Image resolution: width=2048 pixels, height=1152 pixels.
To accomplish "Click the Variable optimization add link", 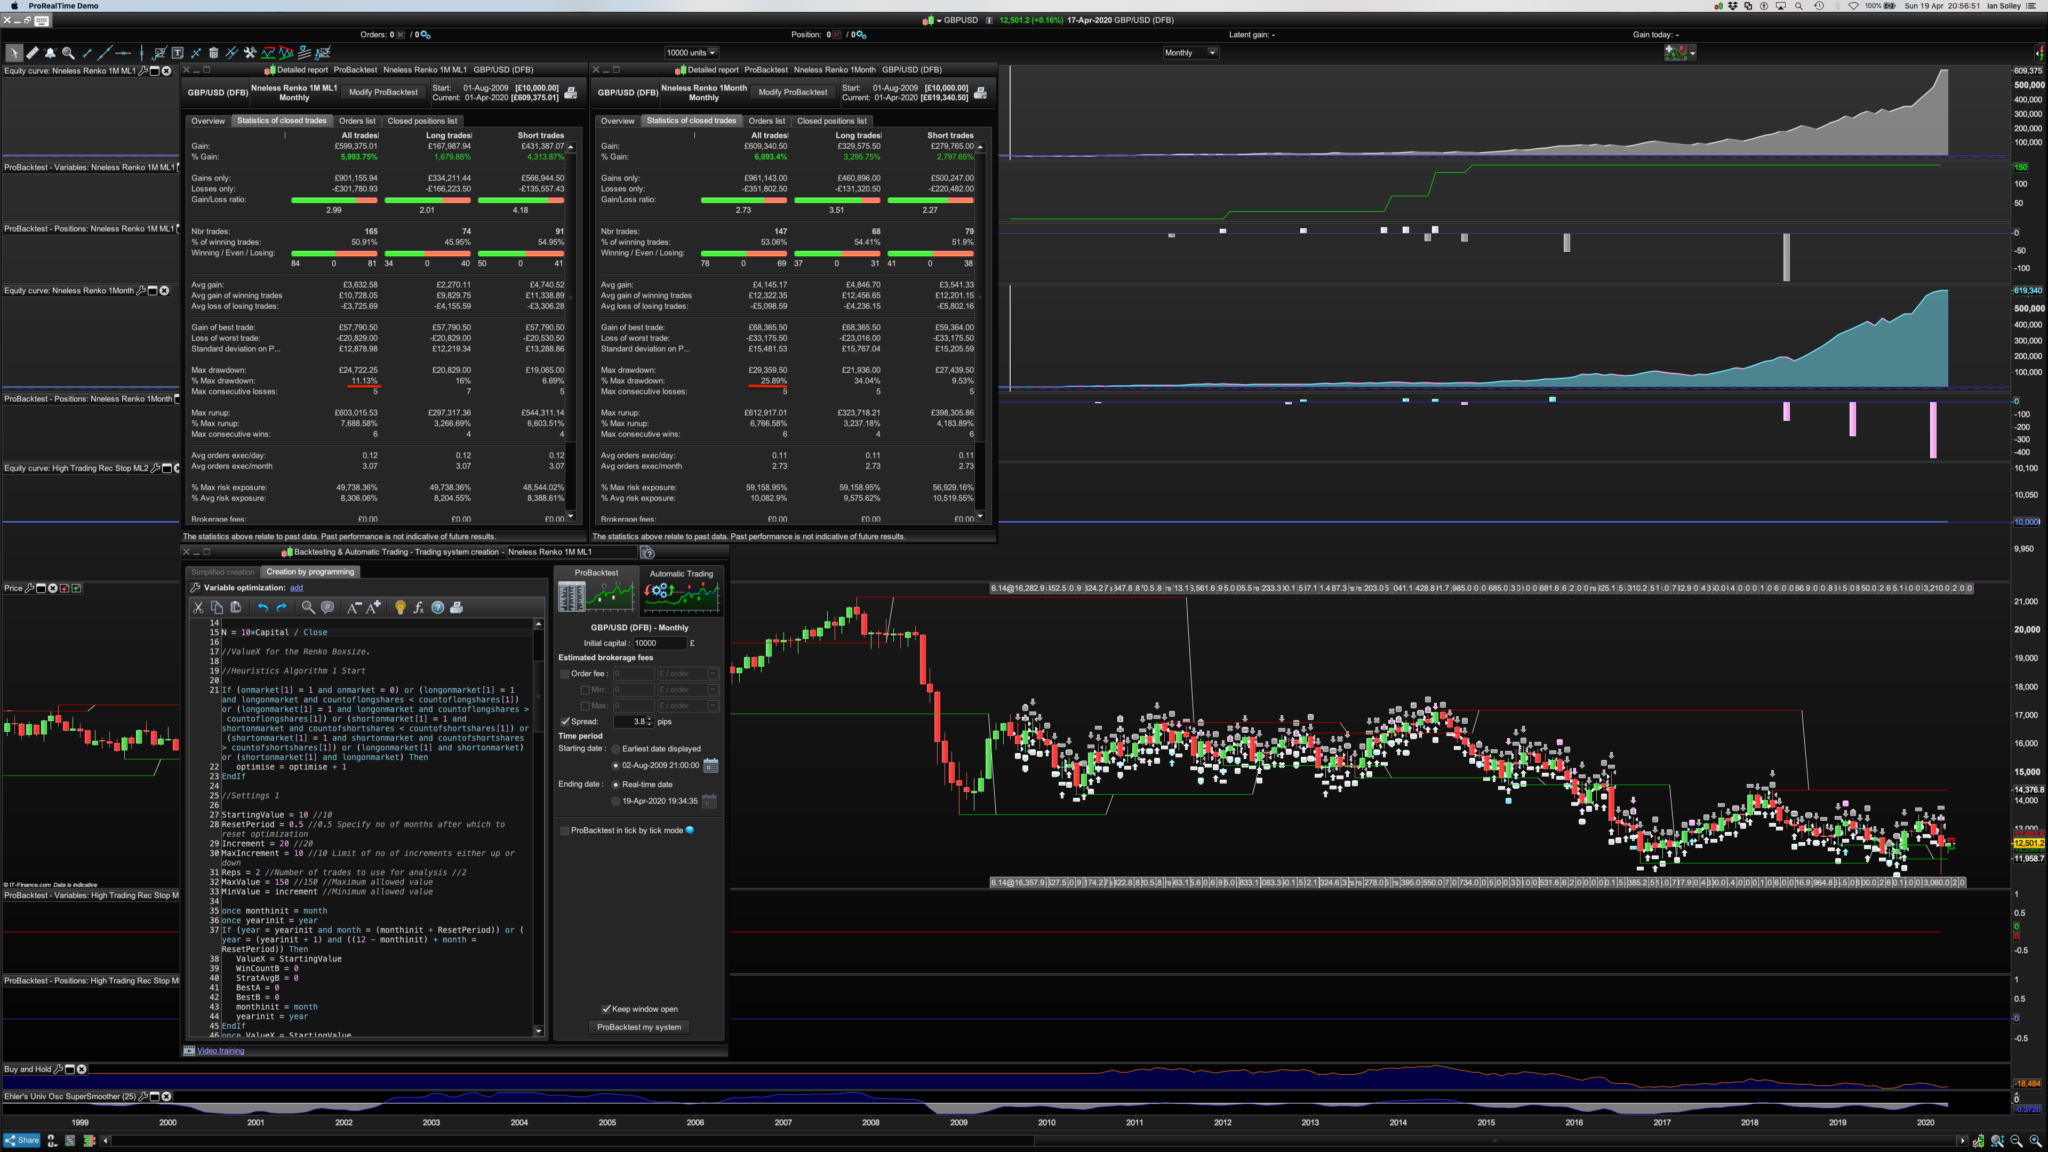I will (x=296, y=588).
